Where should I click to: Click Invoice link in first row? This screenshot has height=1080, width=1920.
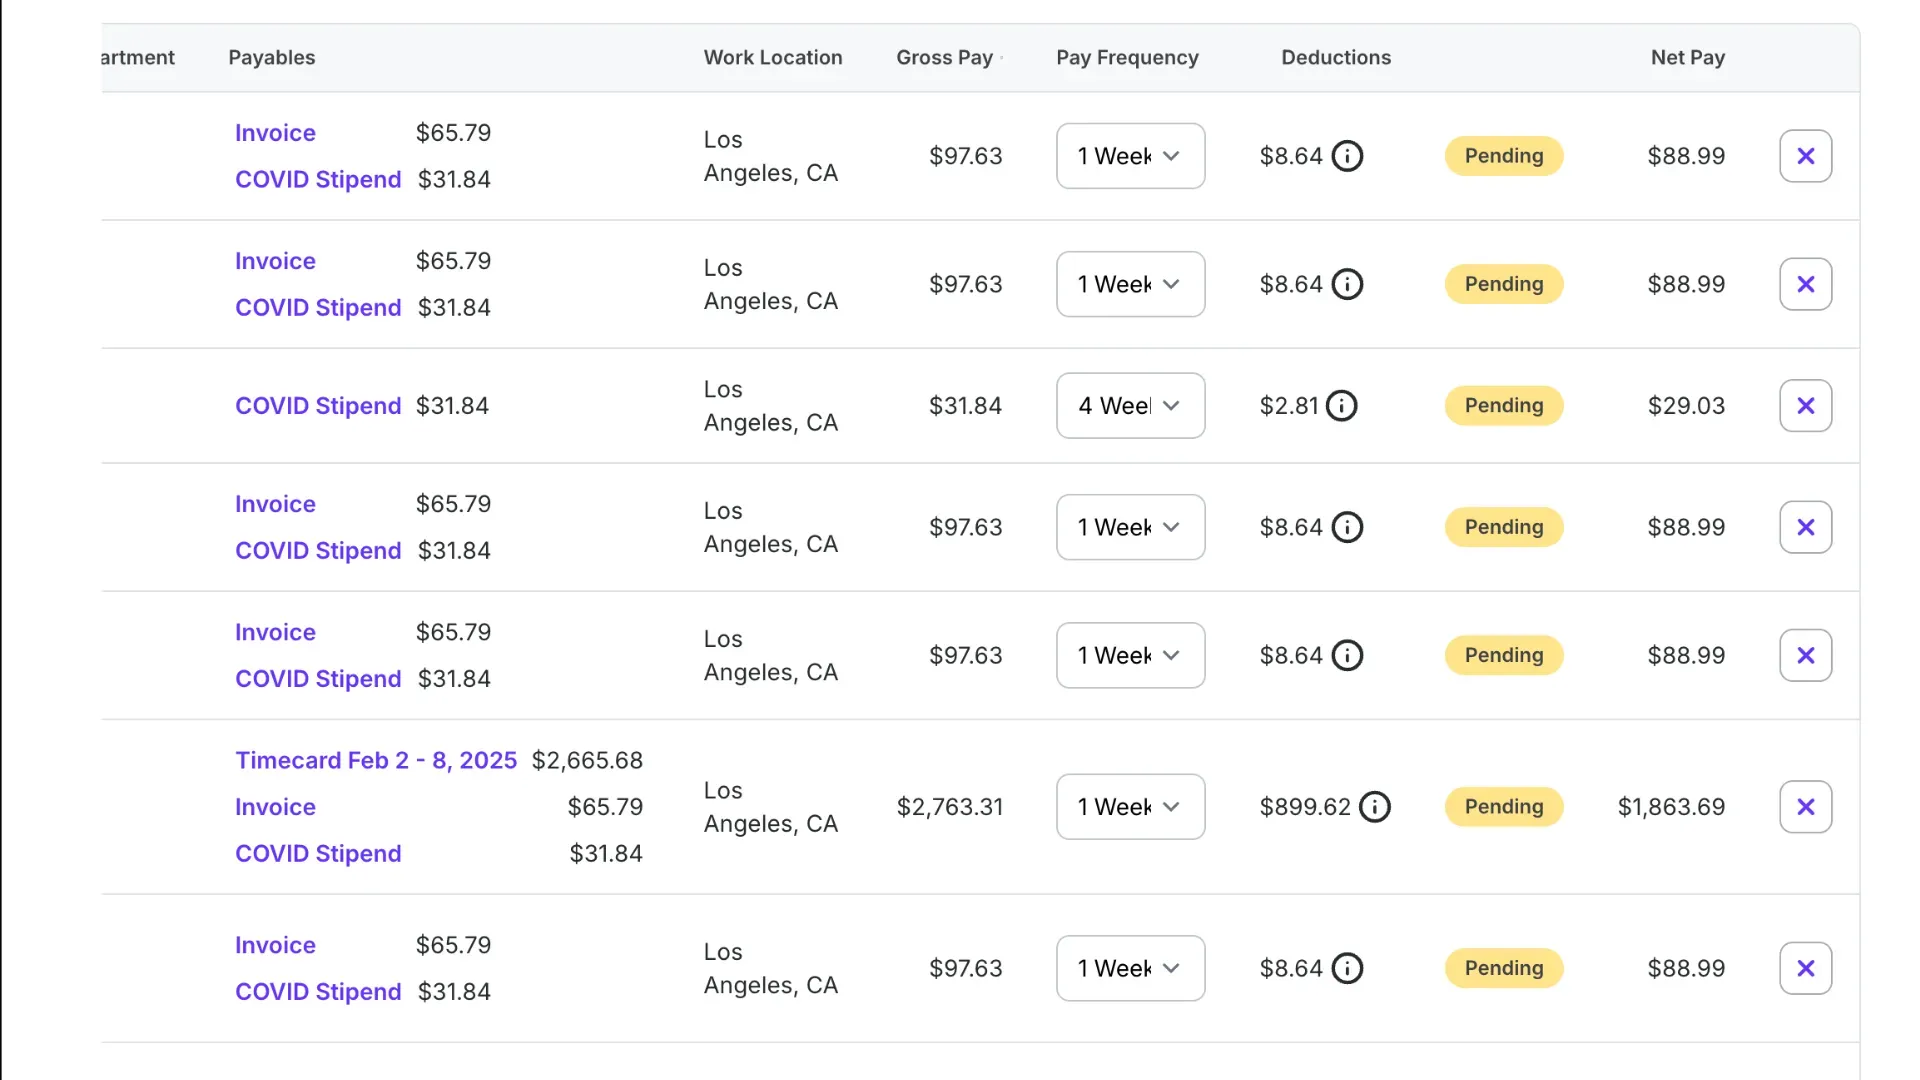(275, 133)
